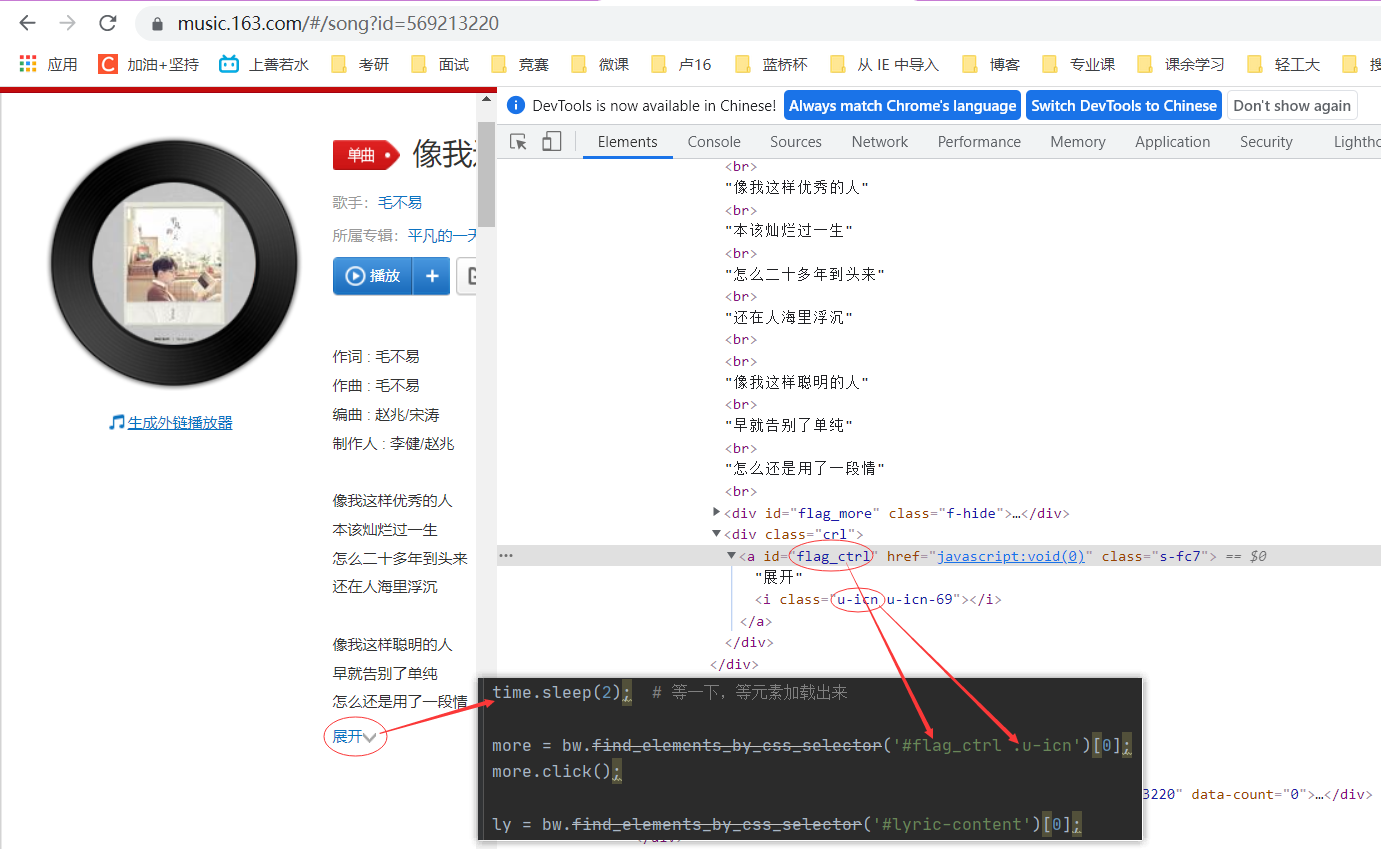Reload the page with refresh icon
The width and height of the screenshot is (1381, 849).
107,23
